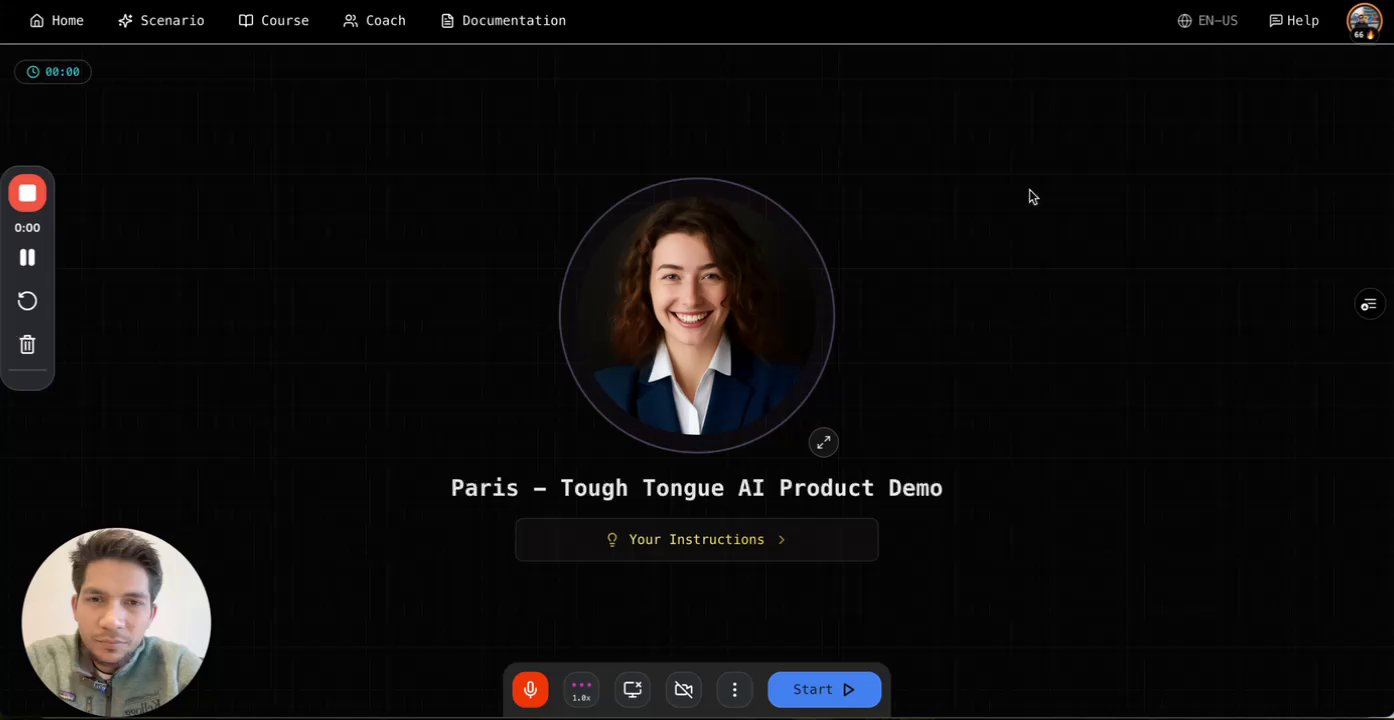
Task: Open the three-dot more options menu
Action: tap(735, 689)
